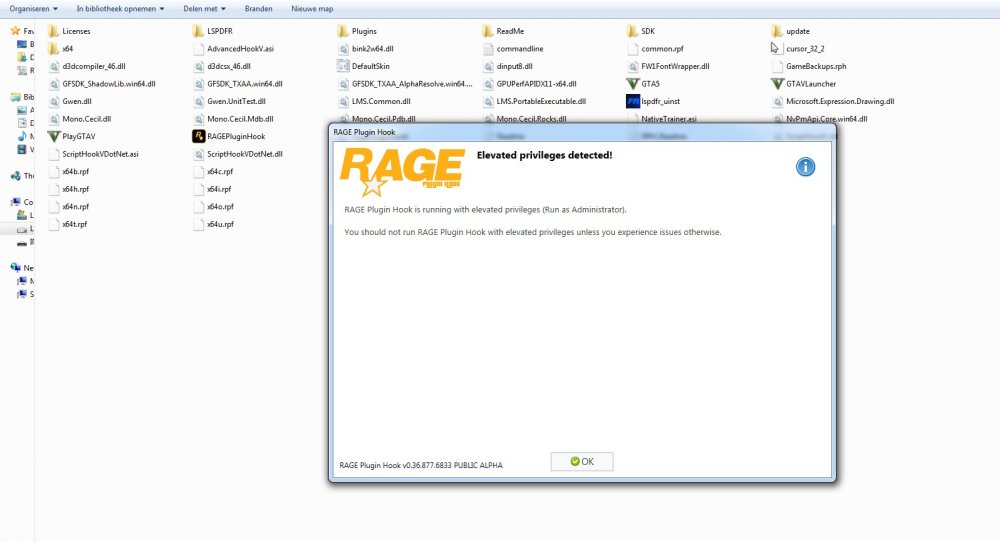
Task: Open the Organiseren dropdown menu
Action: click(x=33, y=9)
